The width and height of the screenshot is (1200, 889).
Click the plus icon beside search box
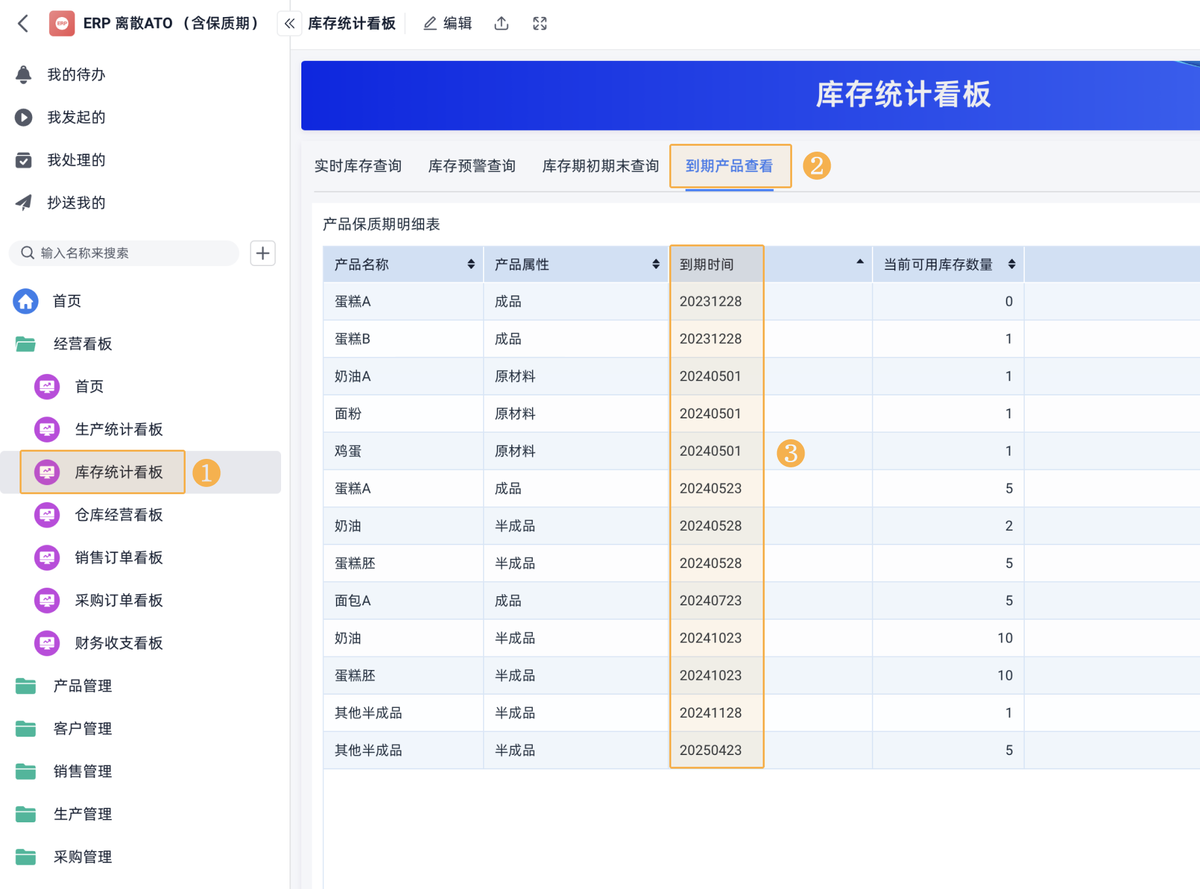click(263, 253)
